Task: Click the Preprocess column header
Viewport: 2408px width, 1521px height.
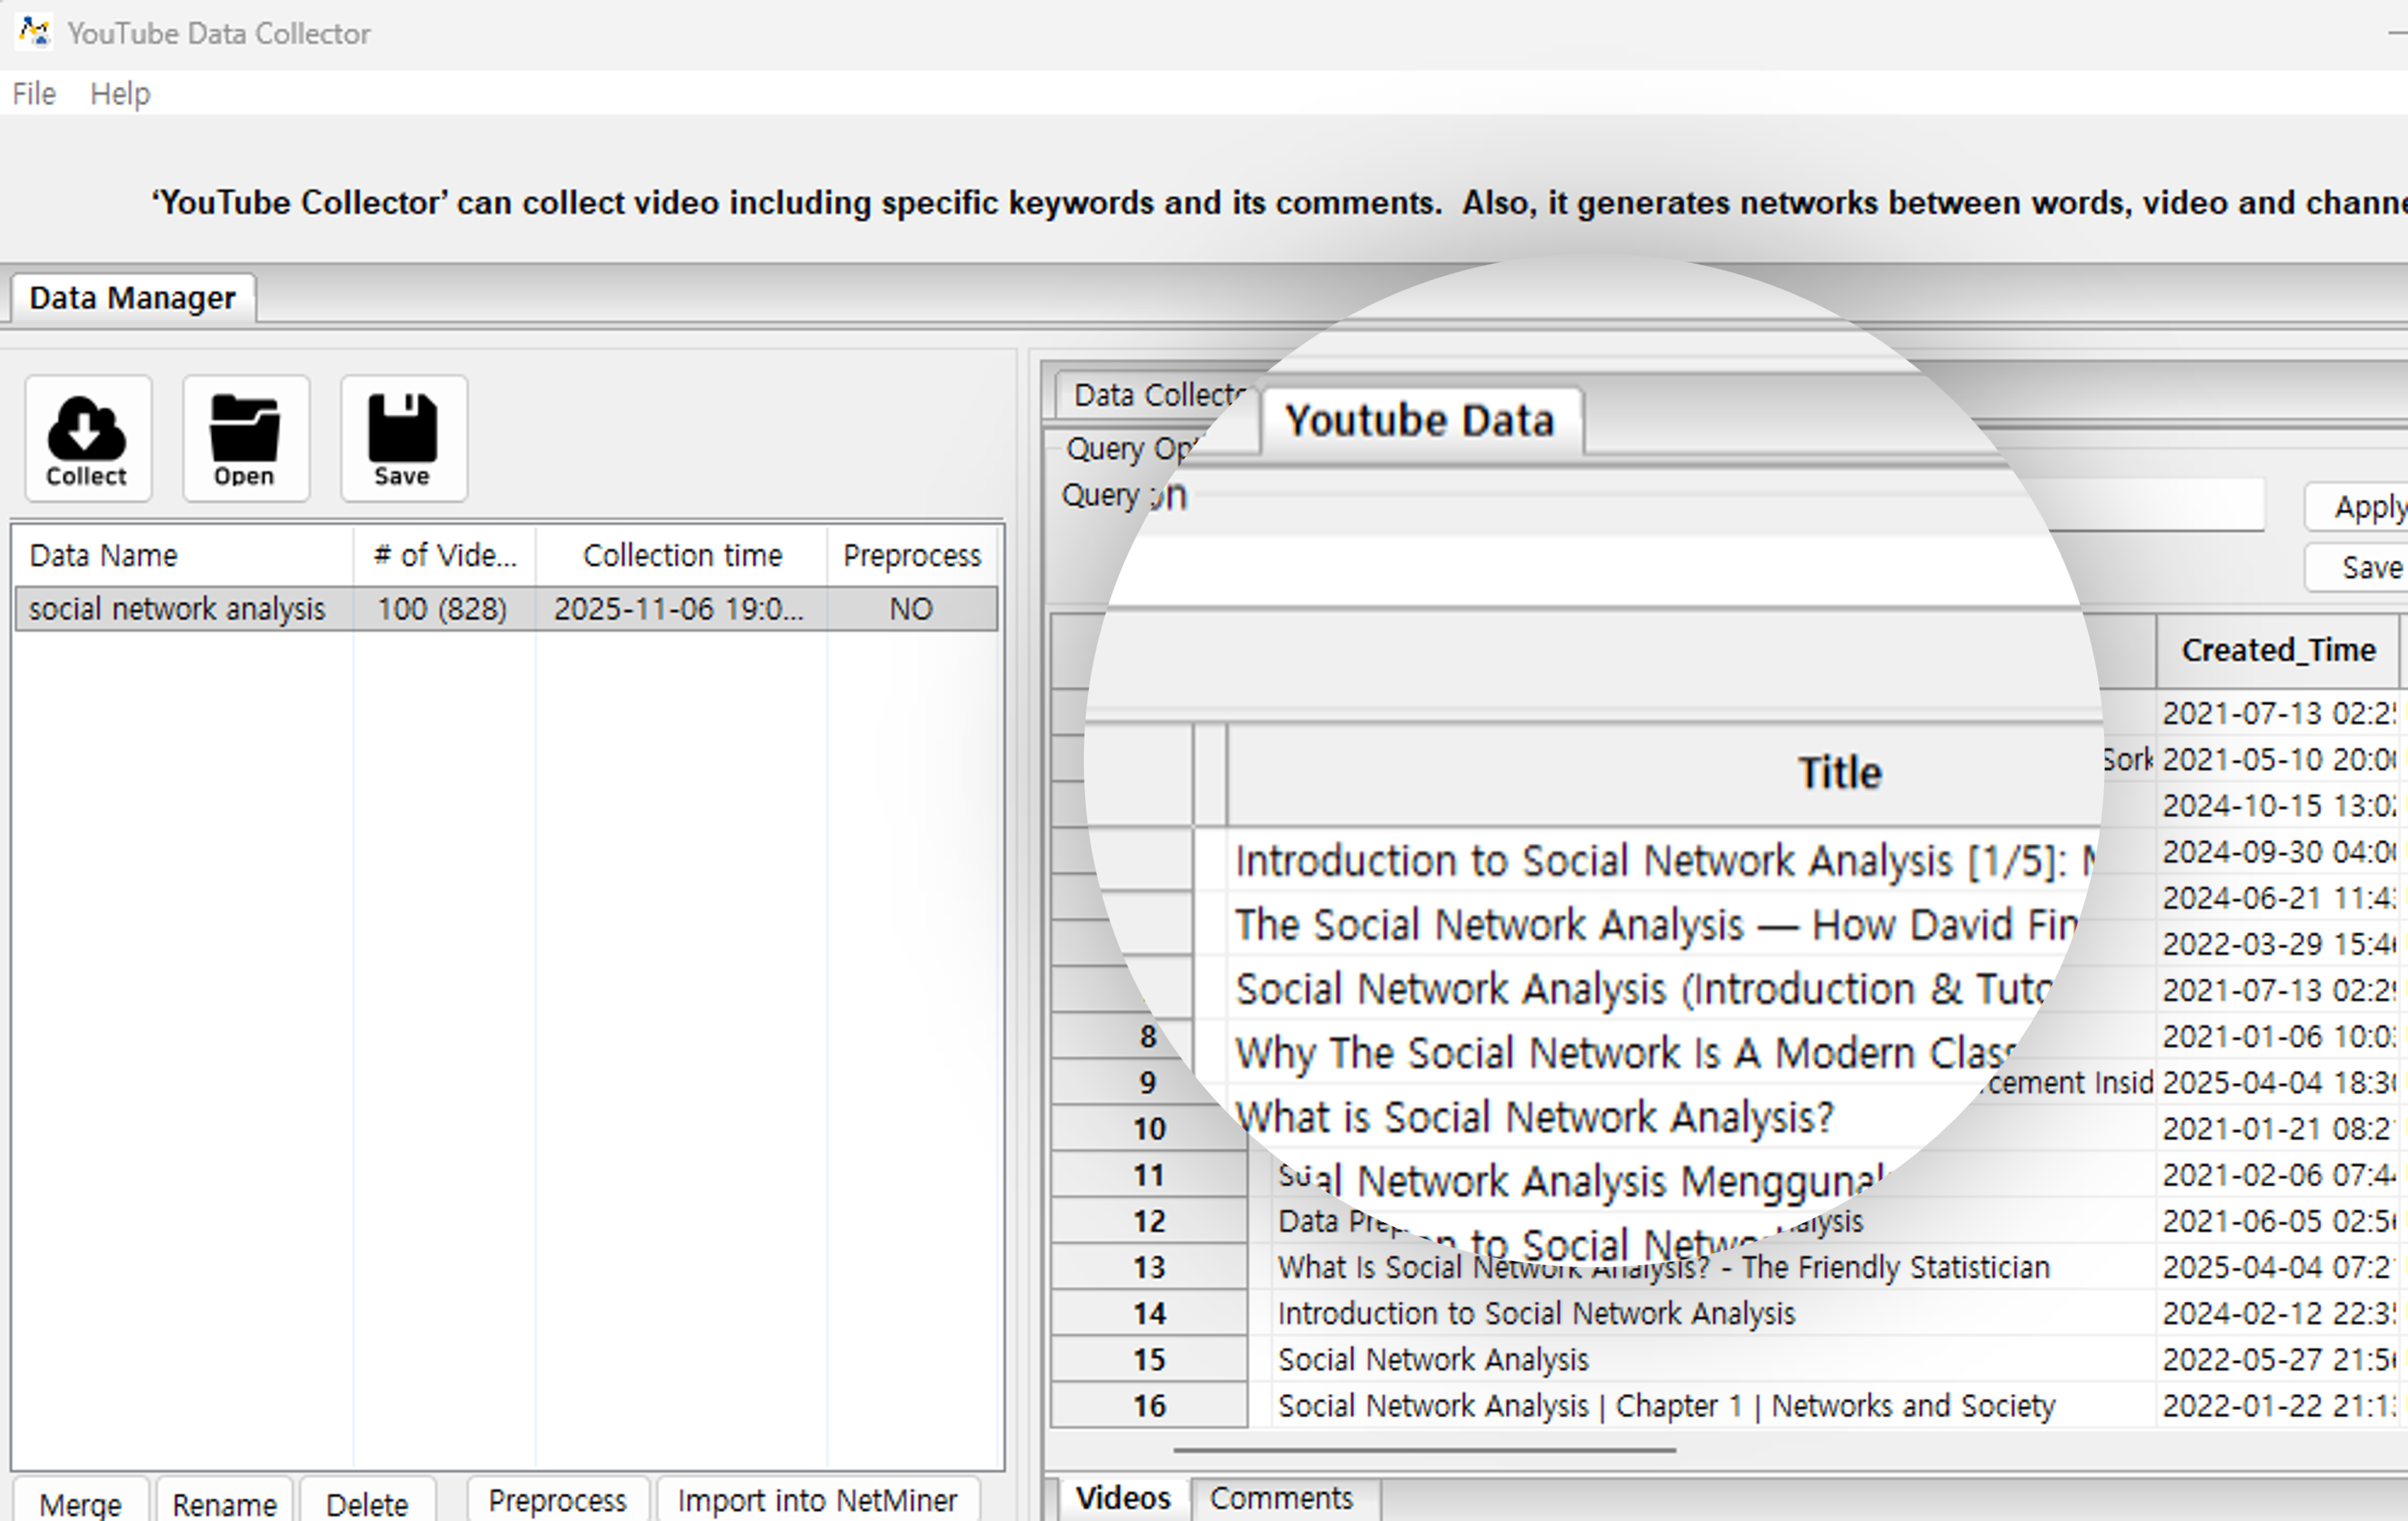Action: point(912,555)
